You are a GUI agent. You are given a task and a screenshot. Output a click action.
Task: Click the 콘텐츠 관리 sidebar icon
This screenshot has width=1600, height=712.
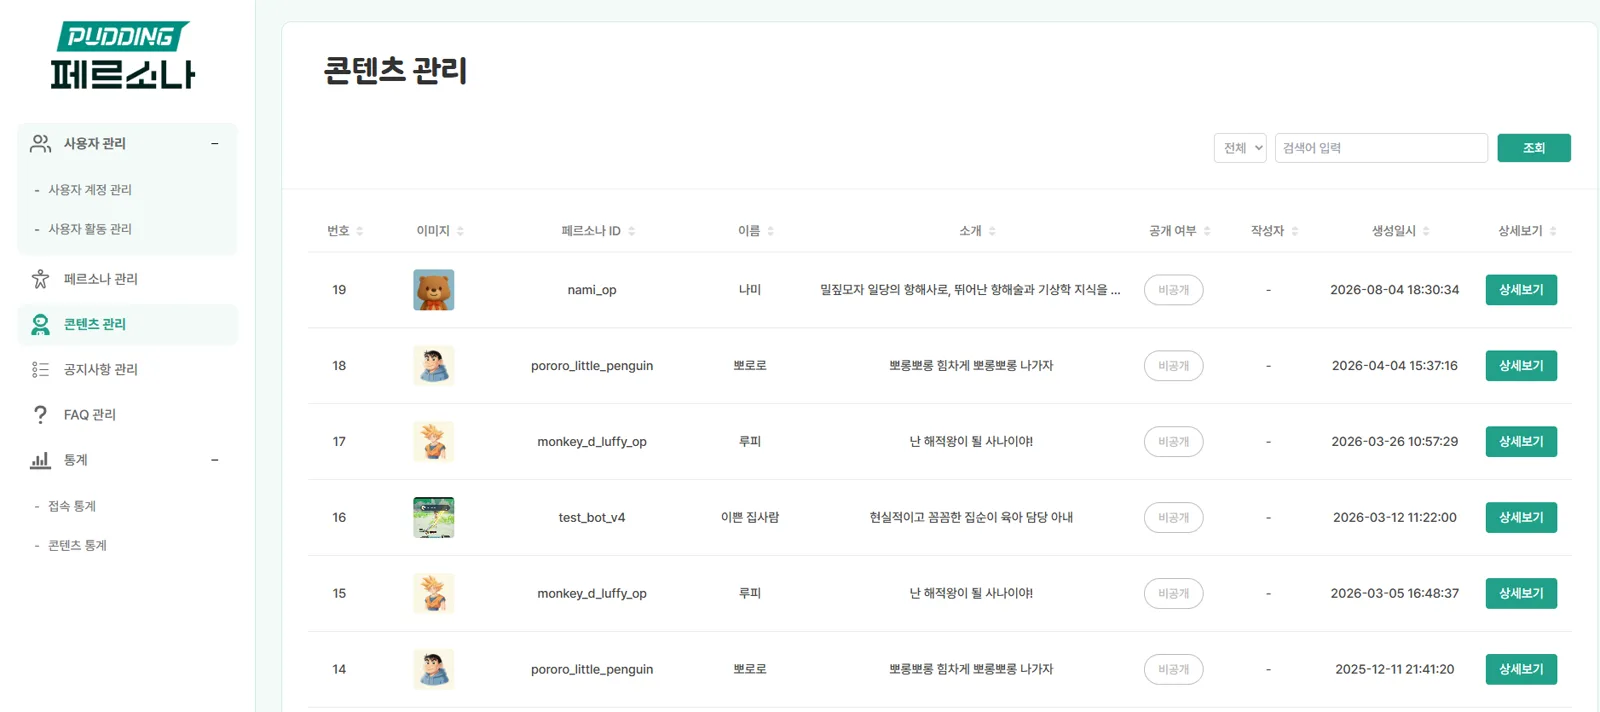point(40,324)
